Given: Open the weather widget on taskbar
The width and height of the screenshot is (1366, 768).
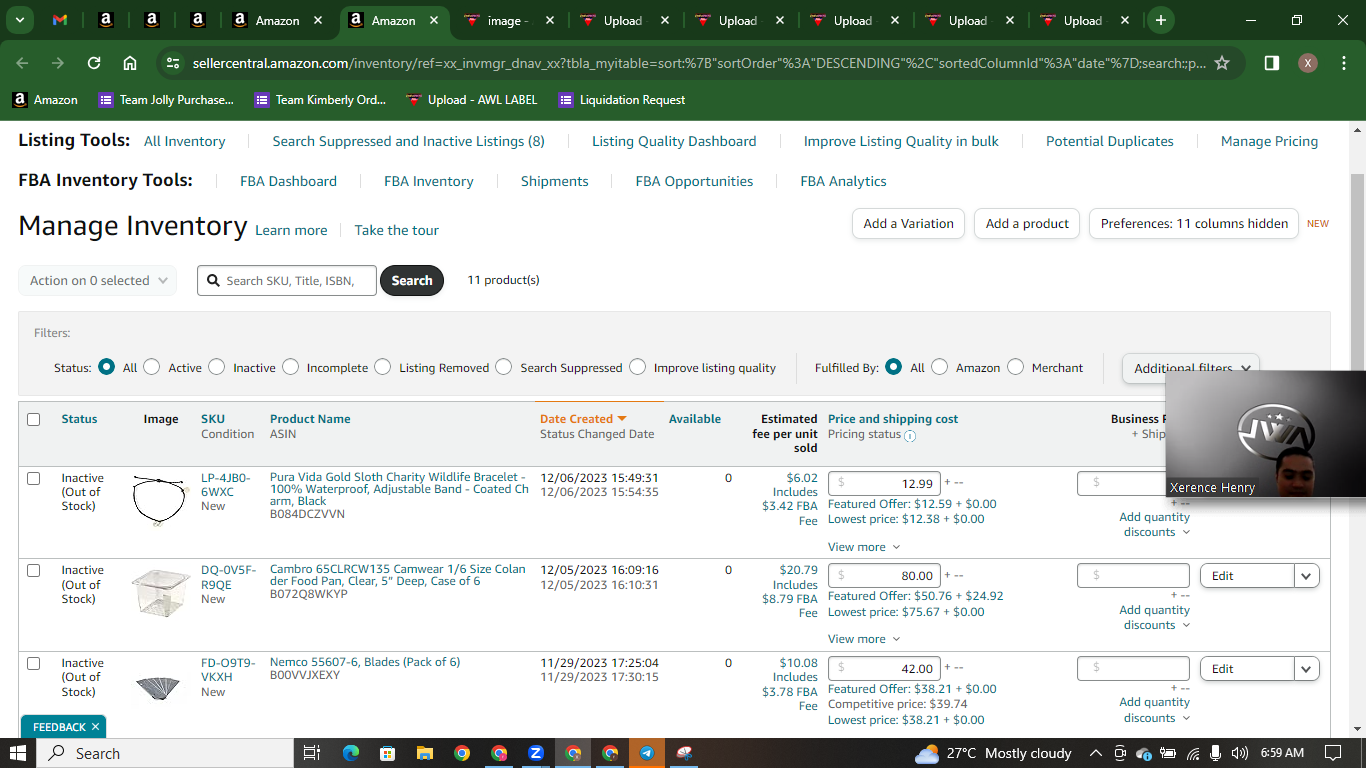Looking at the screenshot, I should pos(993,753).
